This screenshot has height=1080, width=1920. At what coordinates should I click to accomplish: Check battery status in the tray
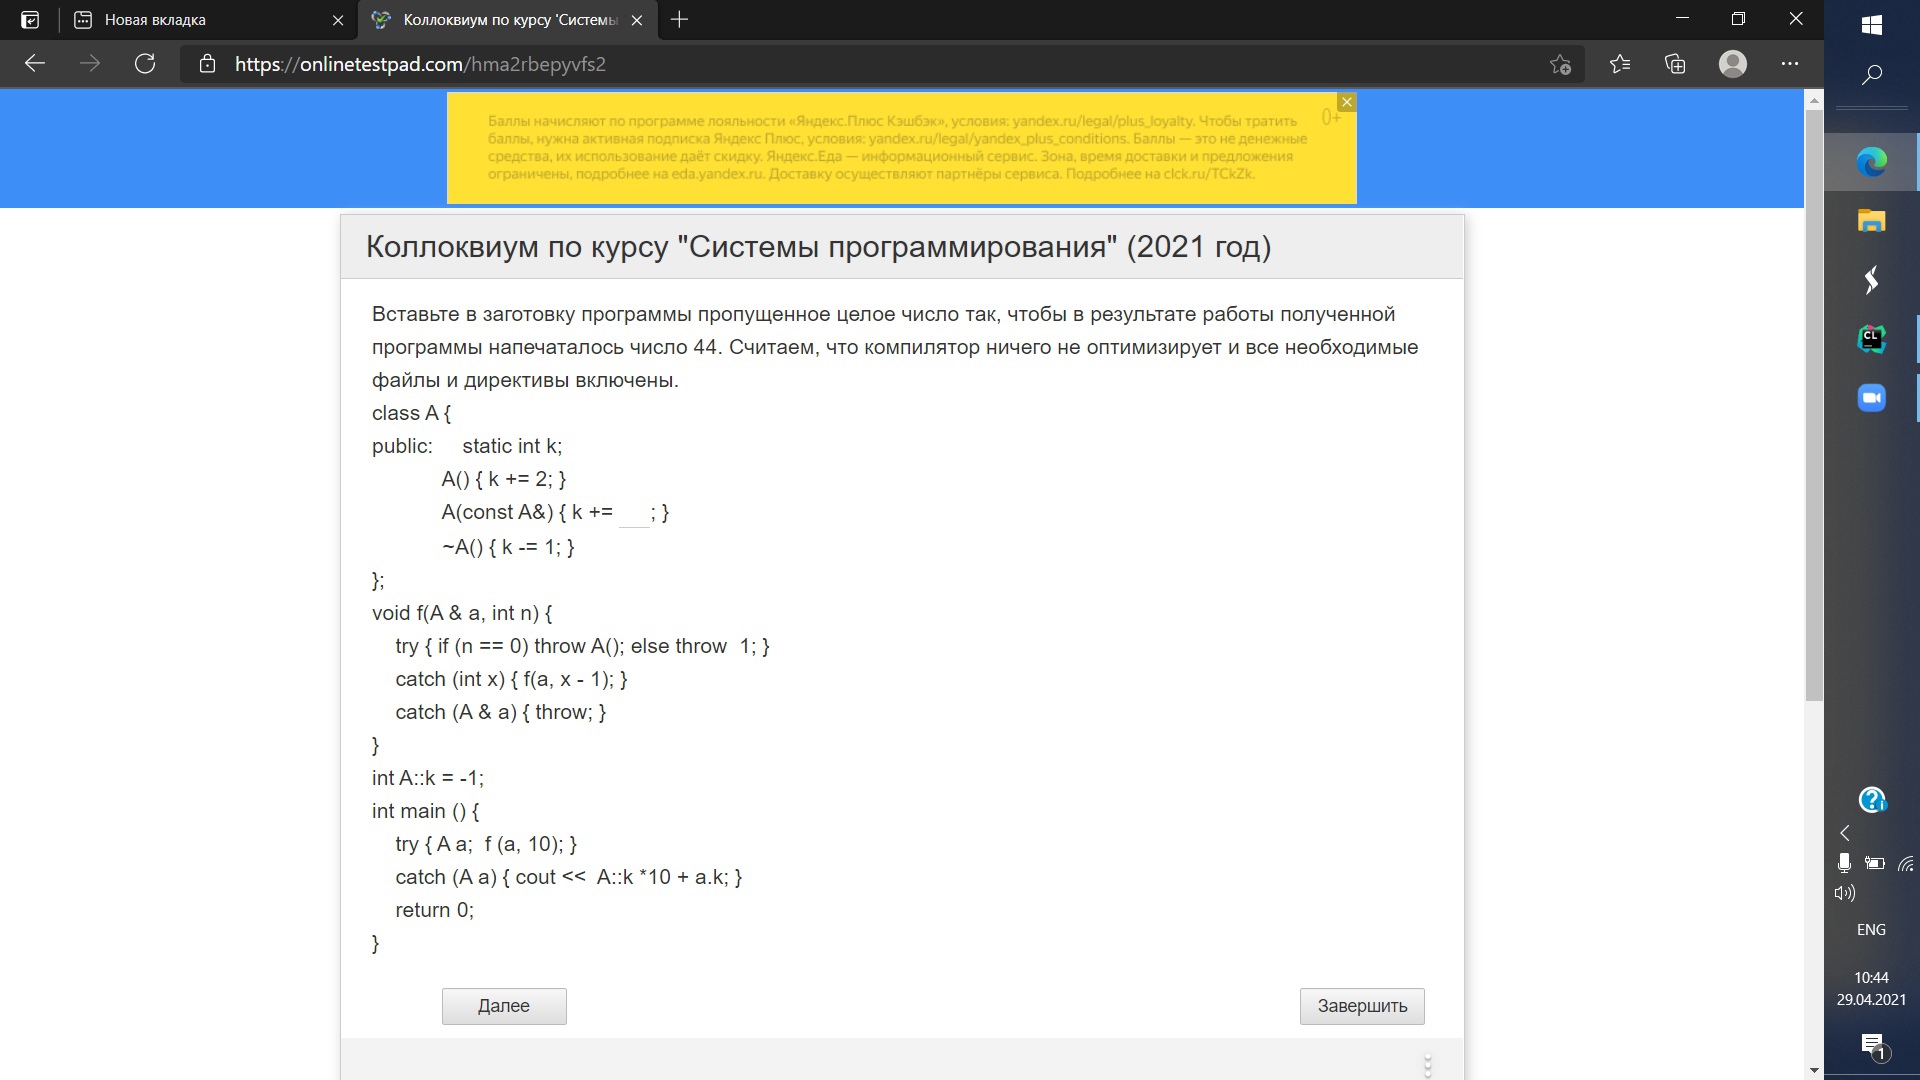1875,863
